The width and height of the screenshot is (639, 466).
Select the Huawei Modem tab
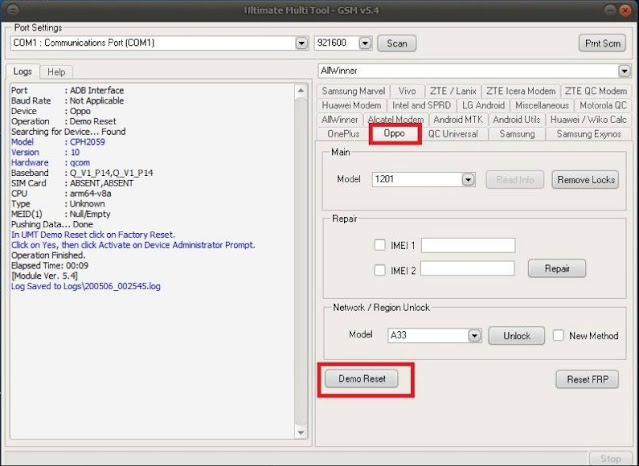pyautogui.click(x=351, y=106)
